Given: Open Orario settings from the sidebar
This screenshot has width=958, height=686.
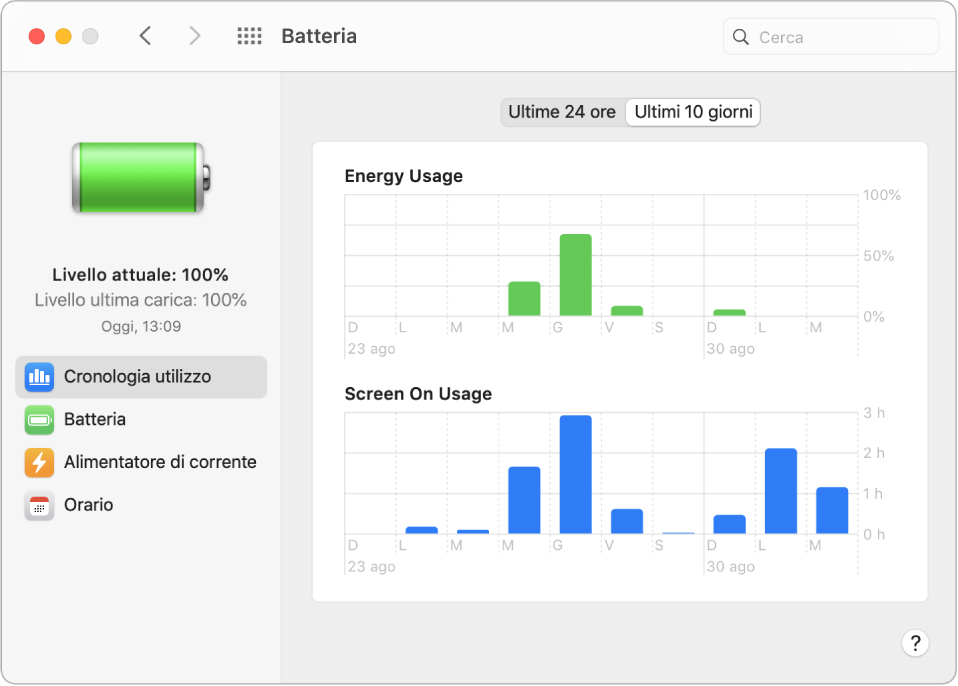Looking at the screenshot, I should pyautogui.click(x=38, y=505).
